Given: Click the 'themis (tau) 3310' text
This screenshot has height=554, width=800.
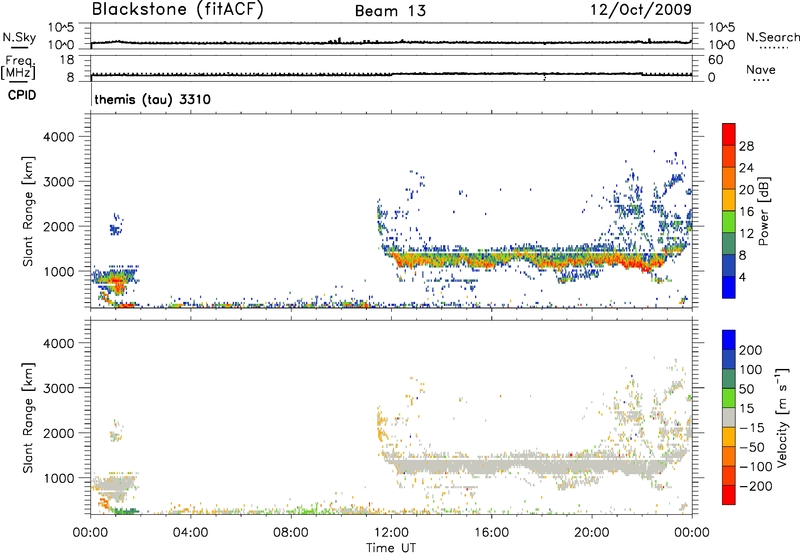Looking at the screenshot, I should pyautogui.click(x=153, y=99).
